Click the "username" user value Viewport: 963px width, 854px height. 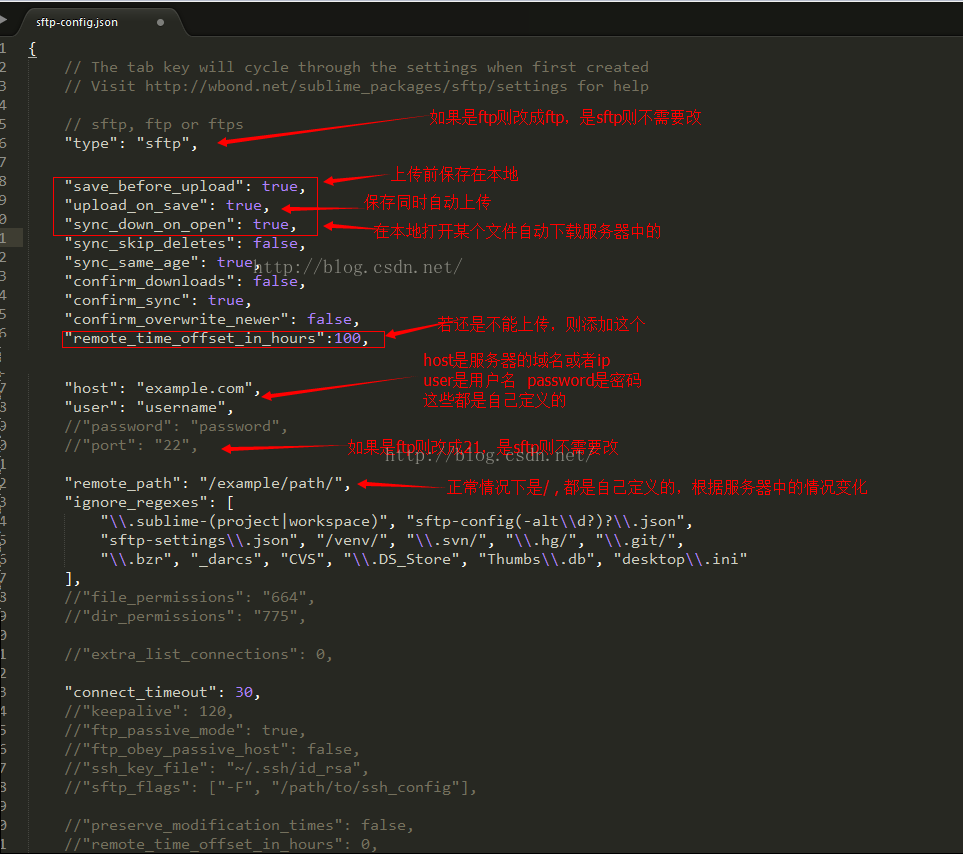tap(181, 407)
